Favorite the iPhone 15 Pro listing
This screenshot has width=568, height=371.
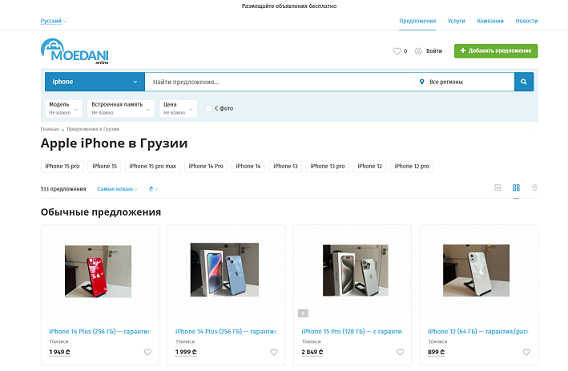coord(400,352)
